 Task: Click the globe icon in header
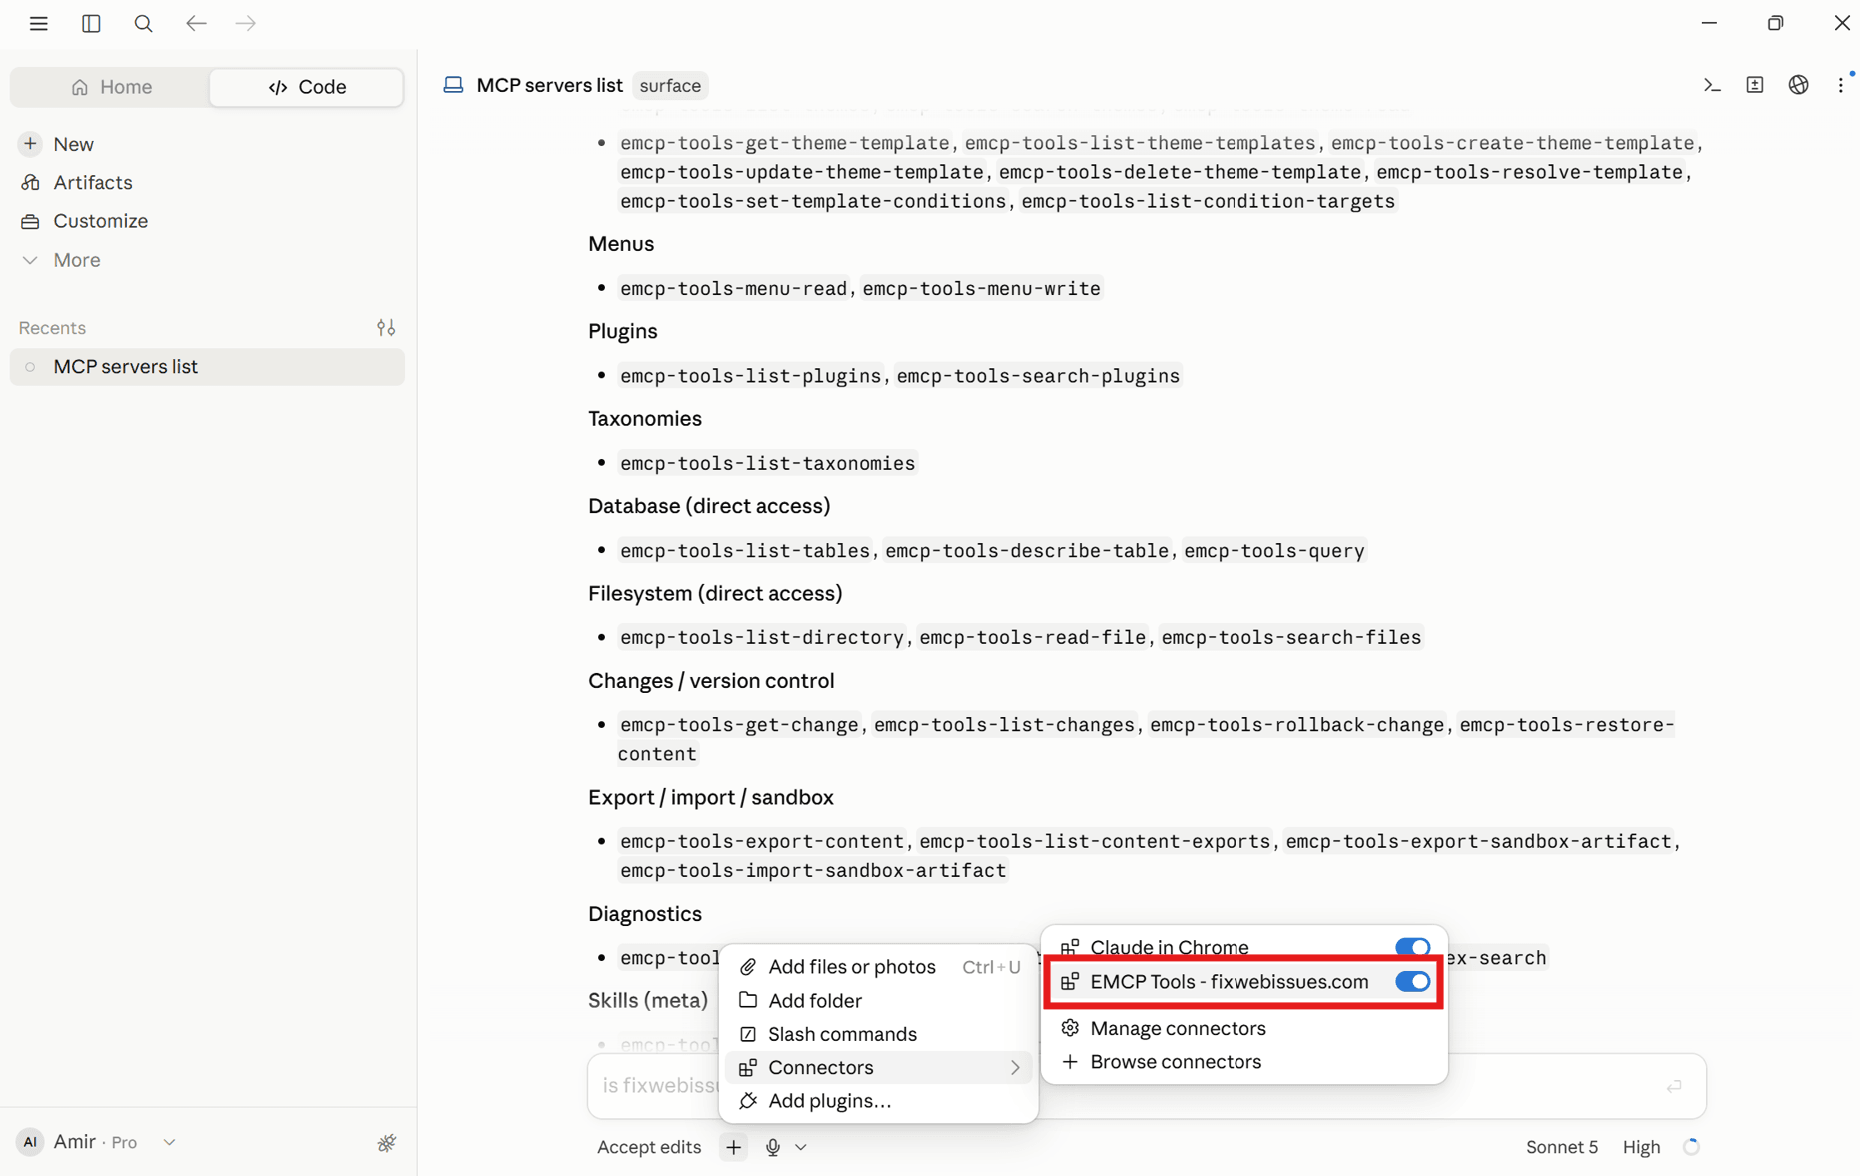point(1798,85)
